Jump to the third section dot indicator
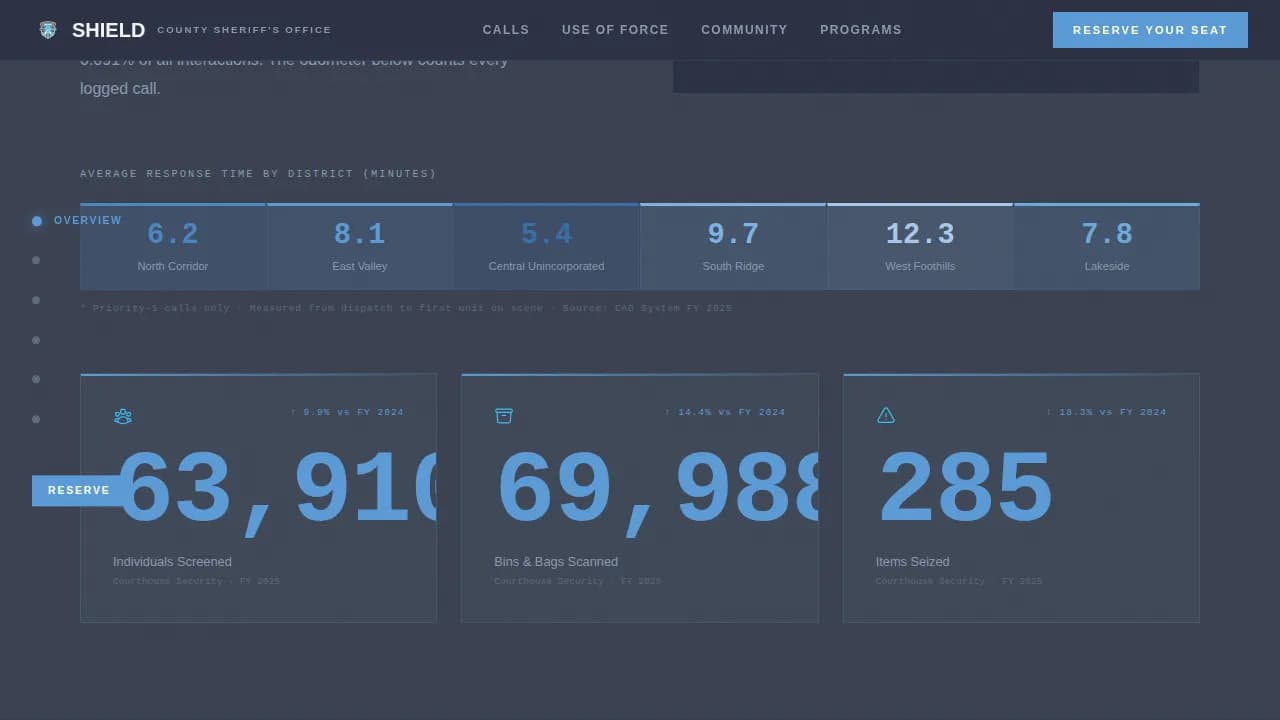1280x720 pixels. click(36, 300)
